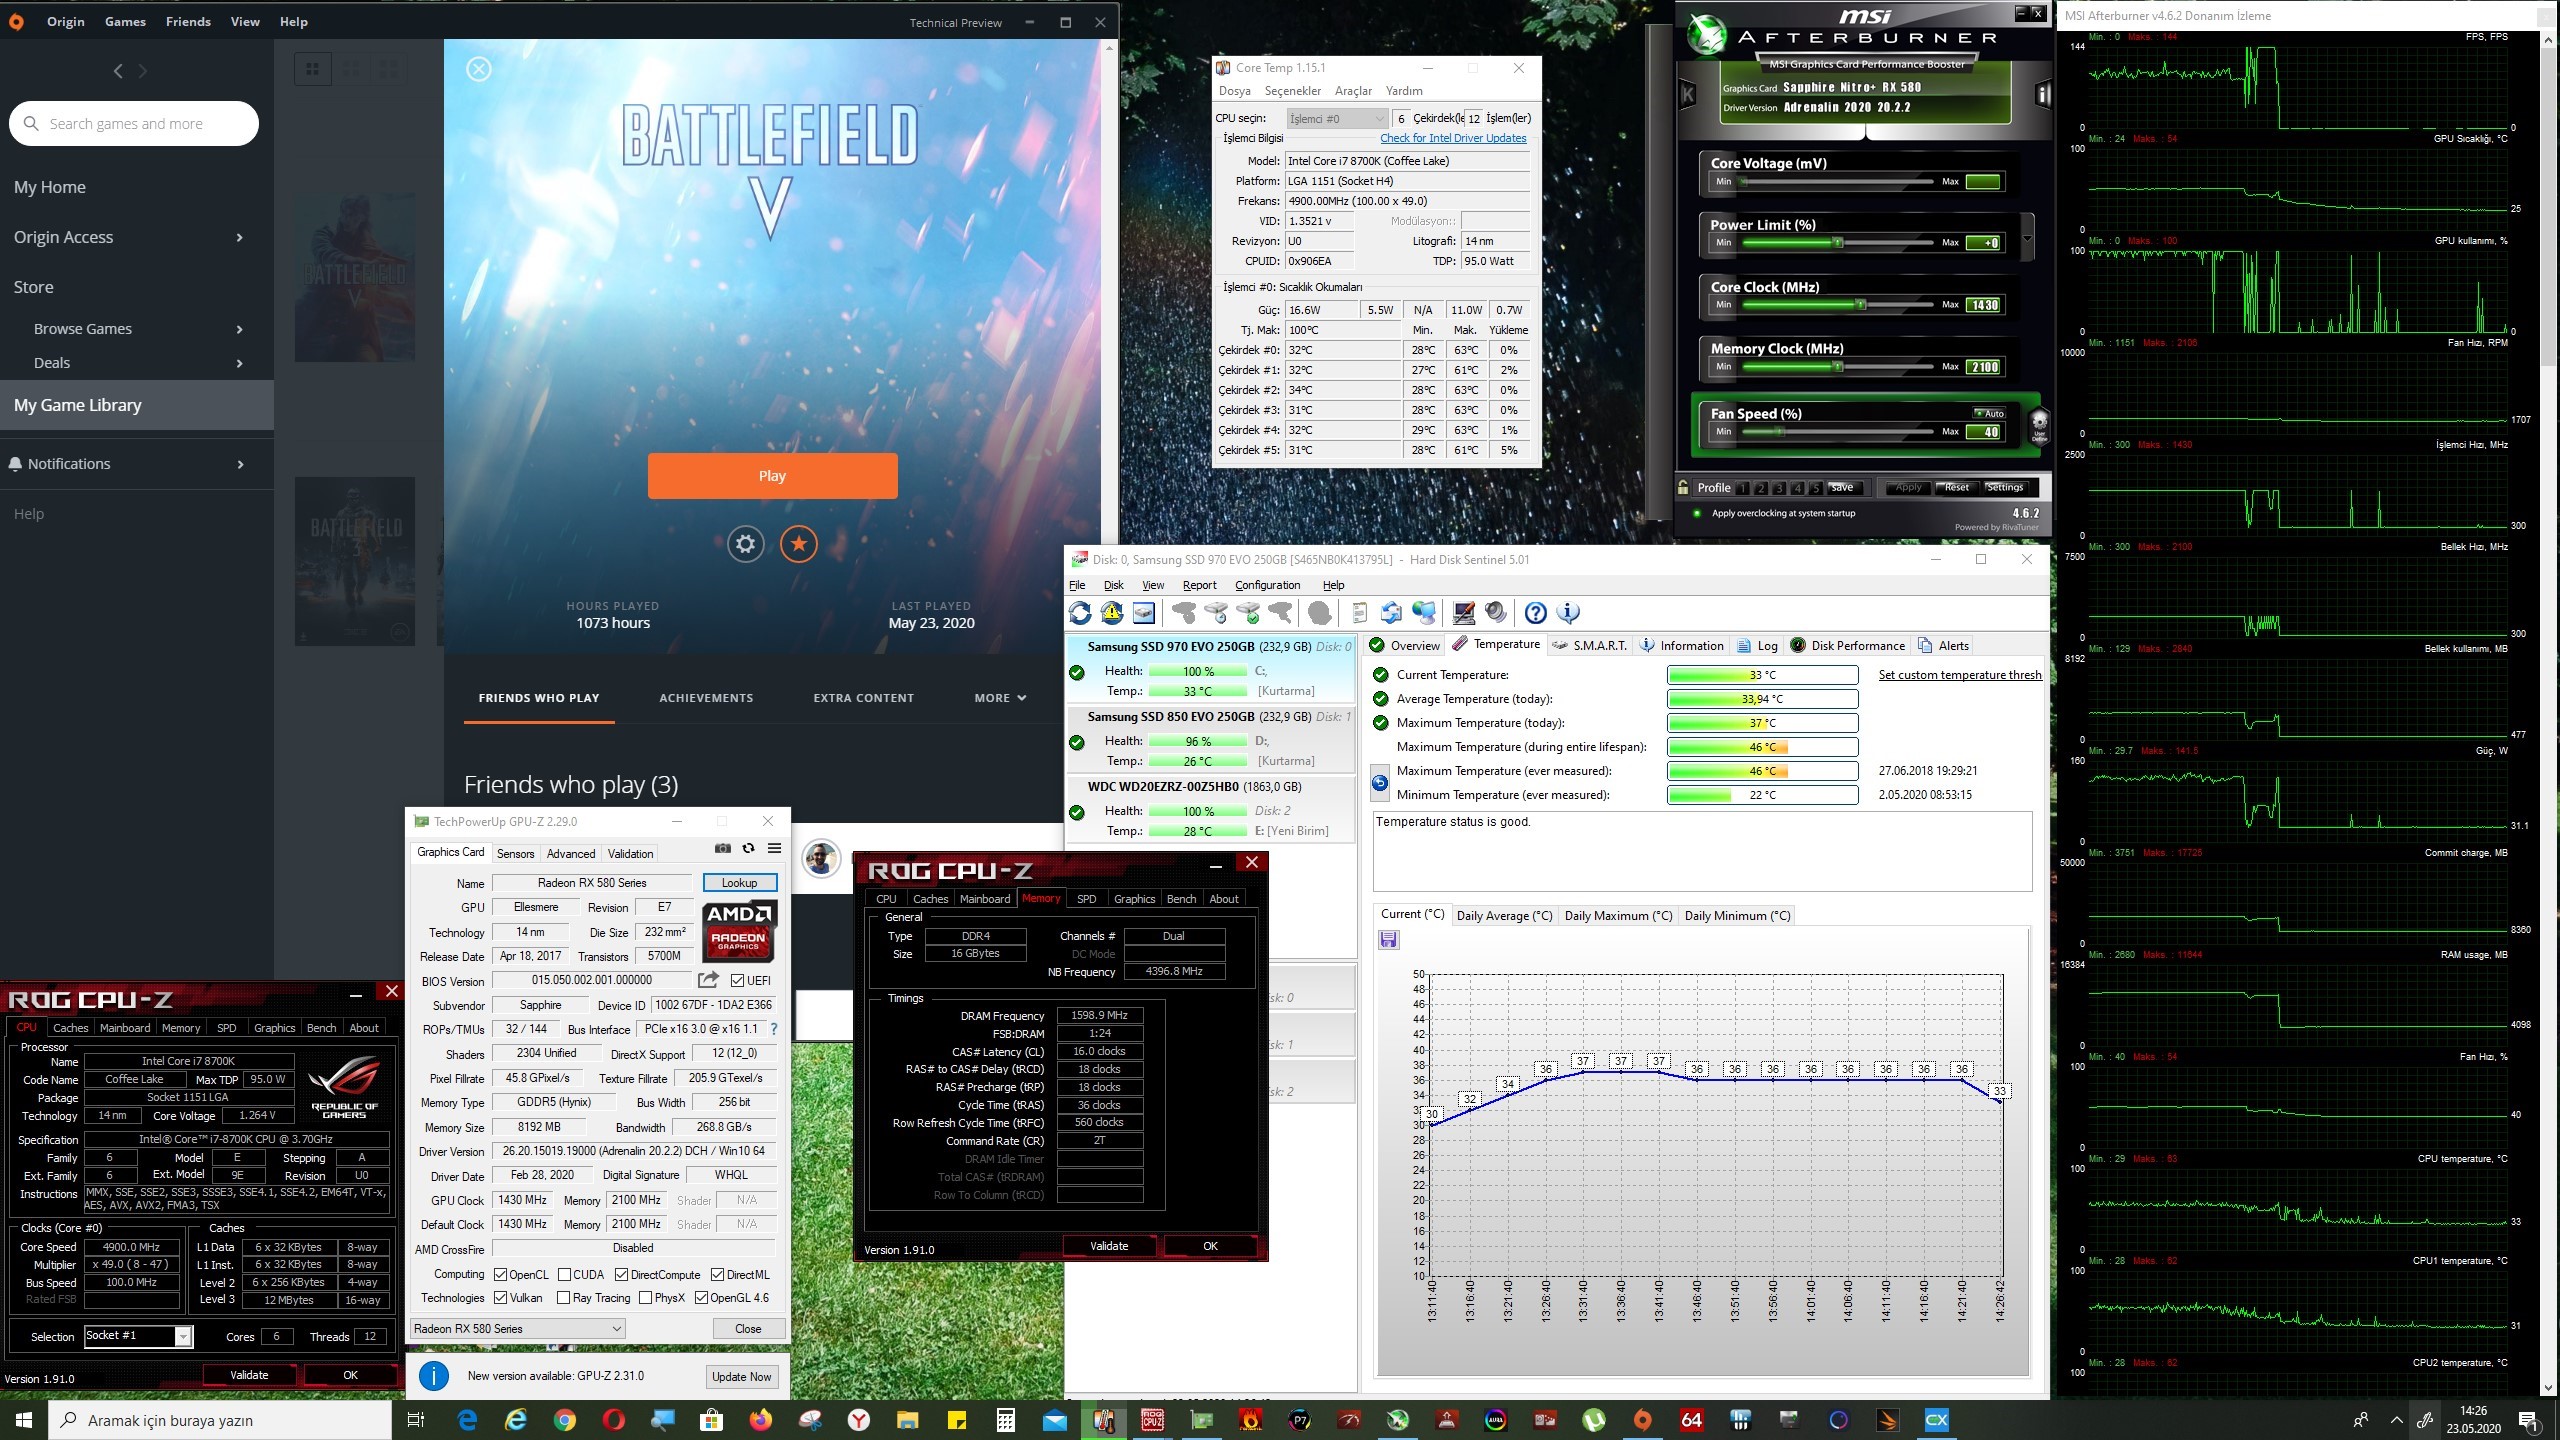Click the report document icon in Sentinel toolbar
Viewport: 2560px width, 1440px height.
[1360, 613]
